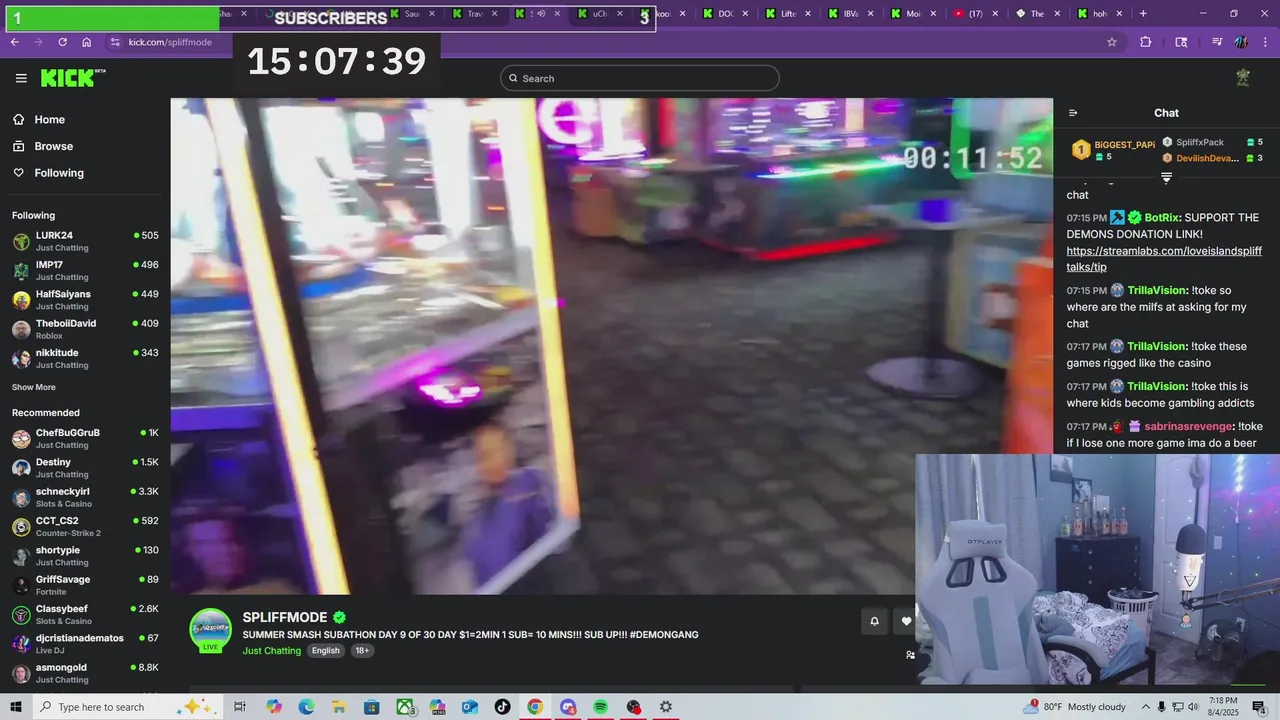The image size is (1280, 720).
Task: Bookmark this page with star icon
Action: pos(1111,42)
